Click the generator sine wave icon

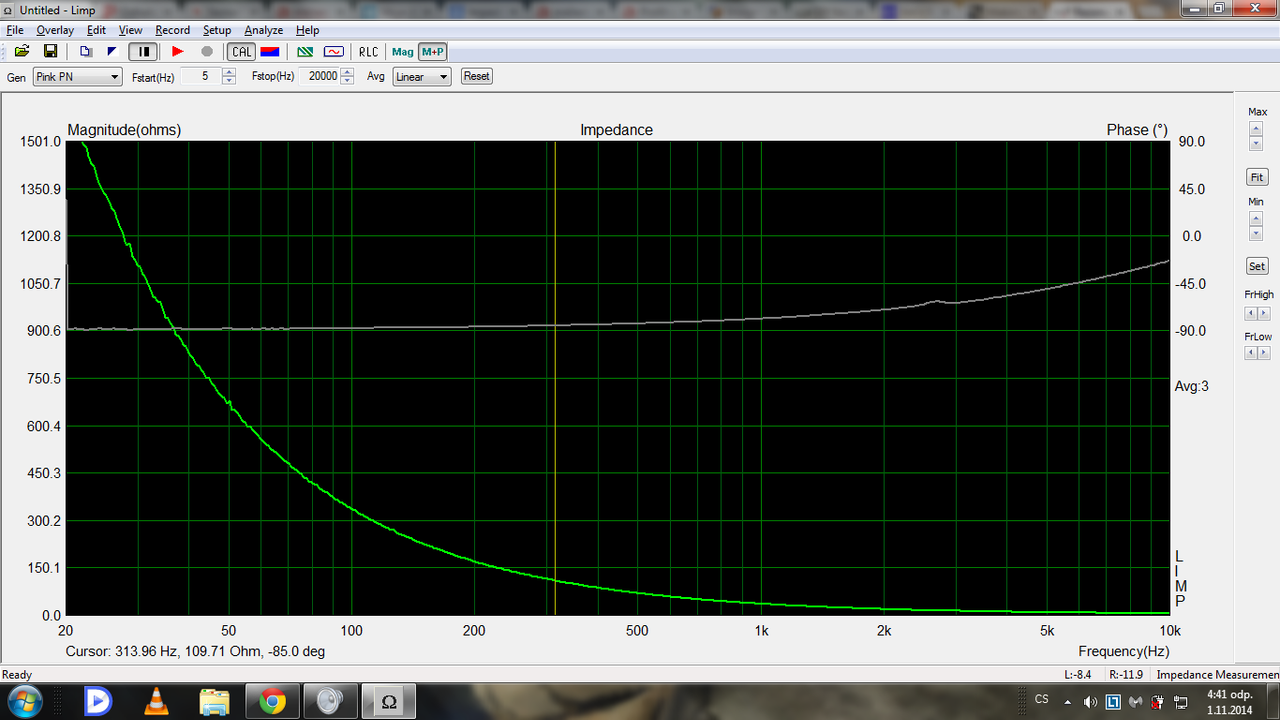(x=334, y=51)
